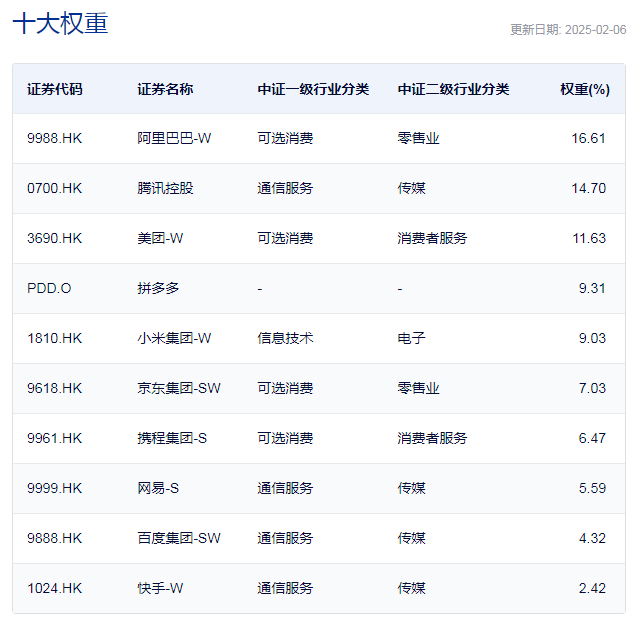Select the name 京东集团-SW

tap(179, 388)
